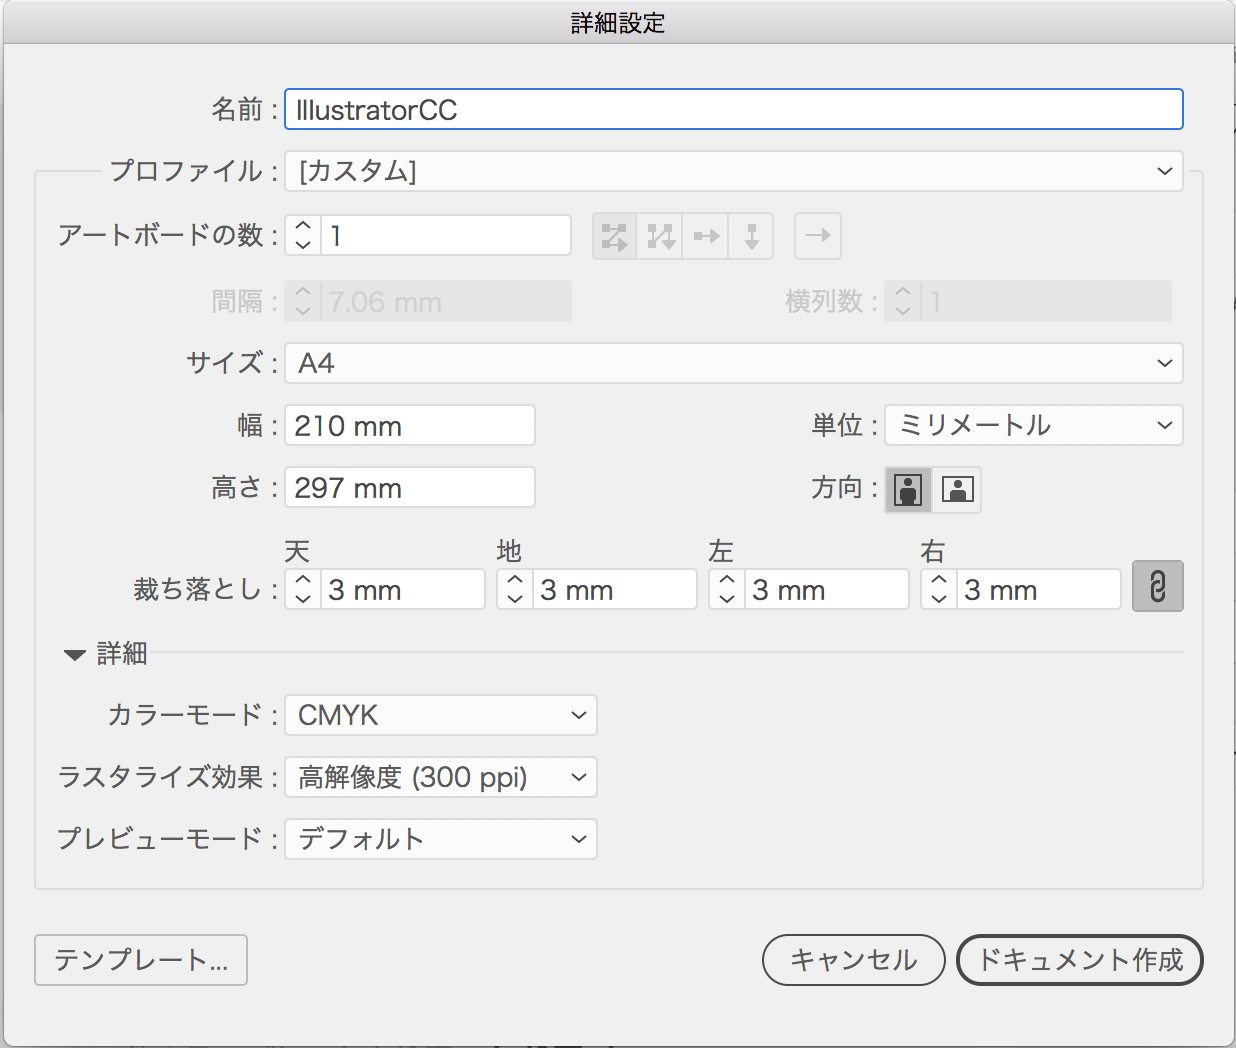Open the ラスタライズ効果 dropdown
The height and width of the screenshot is (1048, 1236).
click(x=441, y=777)
